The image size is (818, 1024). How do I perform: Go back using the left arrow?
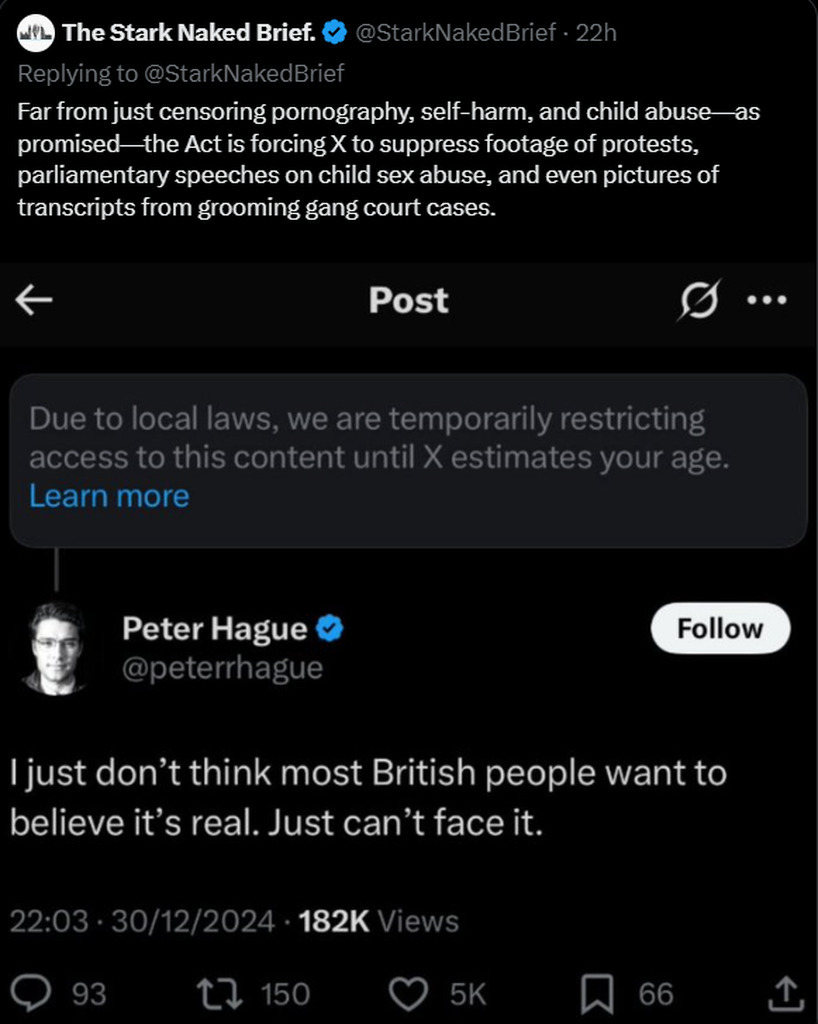coord(34,300)
